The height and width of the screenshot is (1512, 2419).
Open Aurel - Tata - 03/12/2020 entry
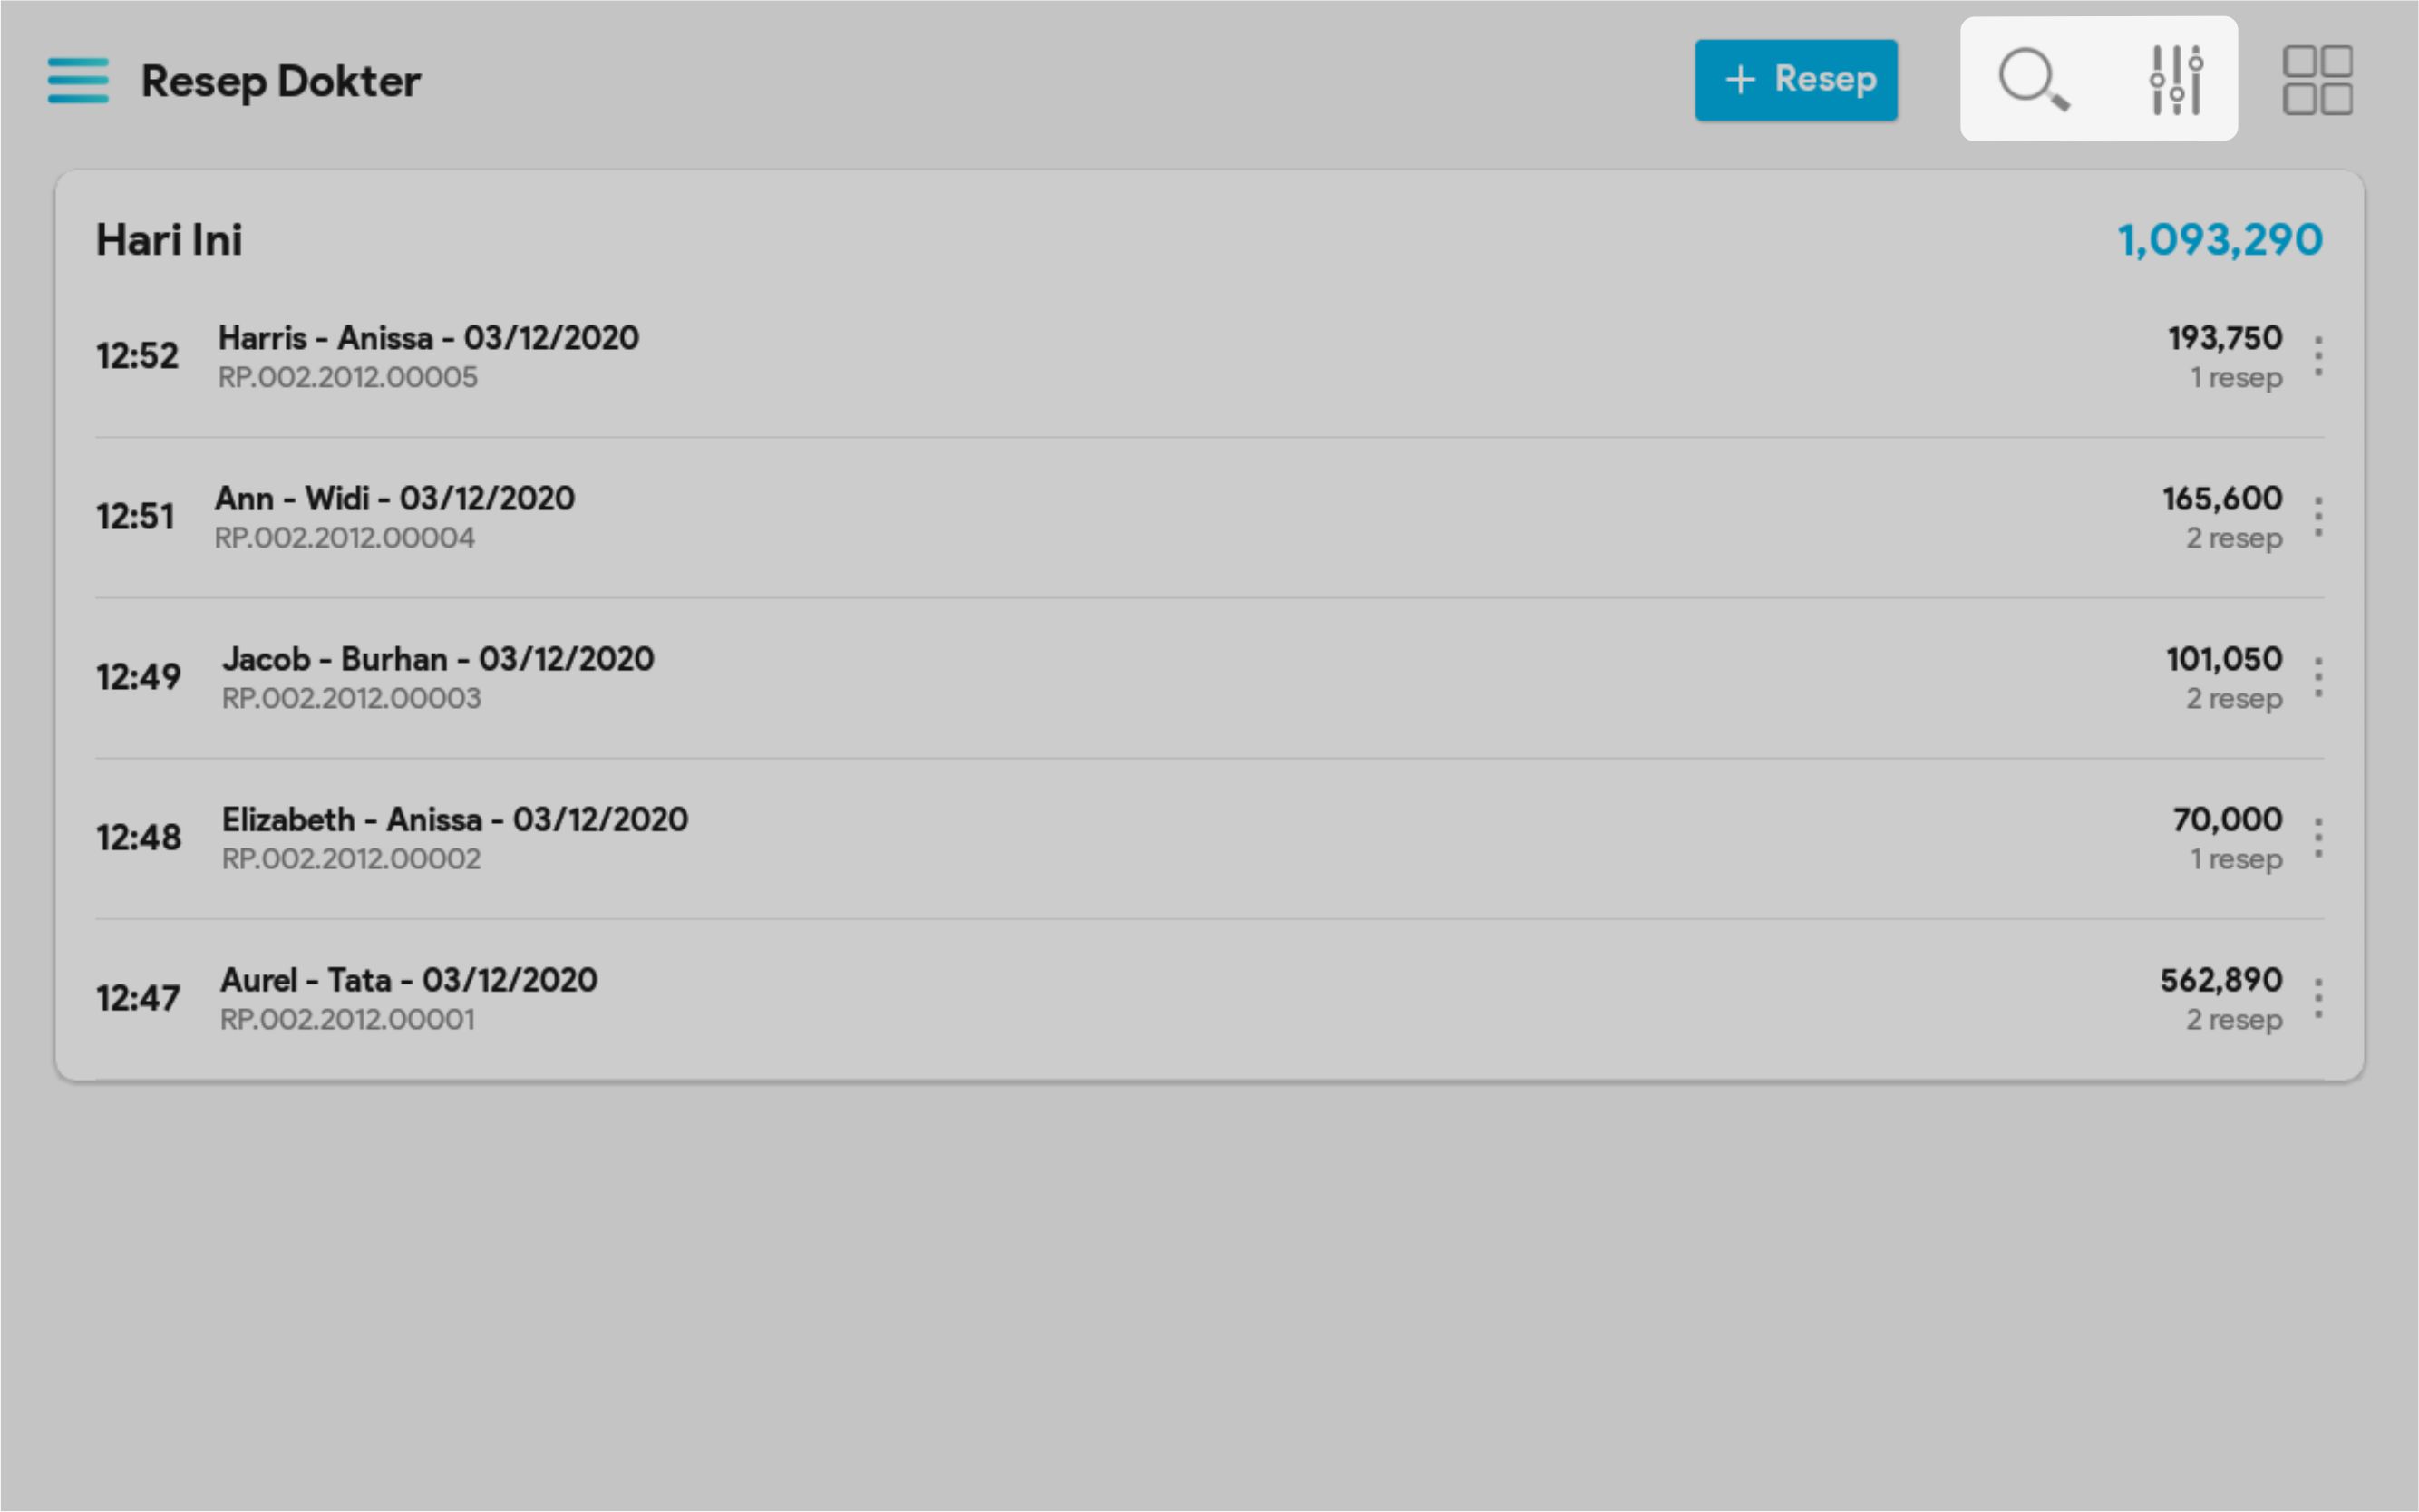click(x=408, y=981)
